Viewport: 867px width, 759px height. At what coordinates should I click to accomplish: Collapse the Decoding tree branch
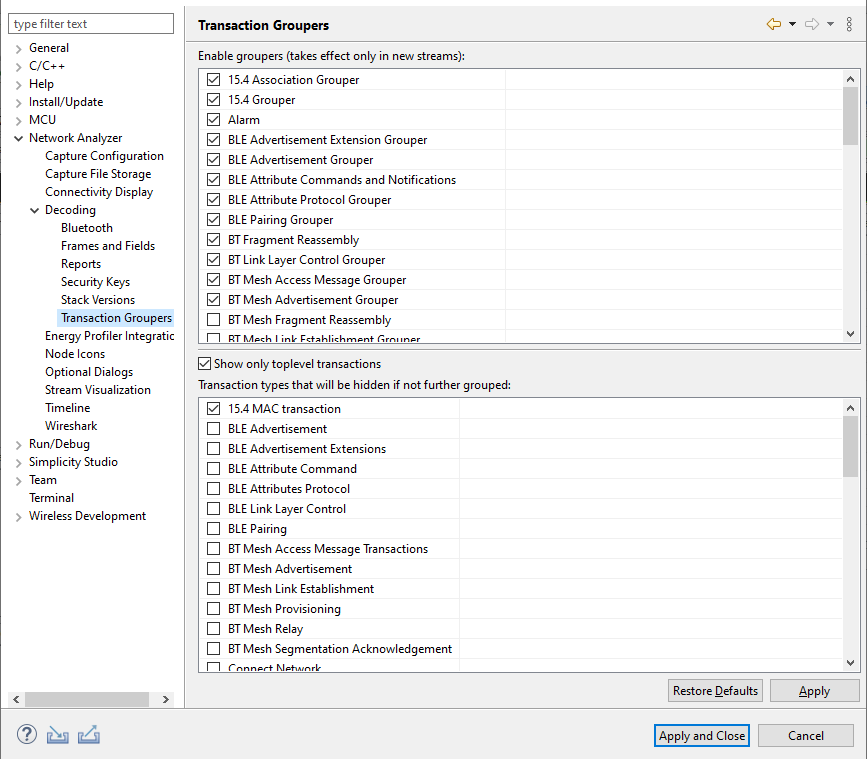pyautogui.click(x=34, y=209)
